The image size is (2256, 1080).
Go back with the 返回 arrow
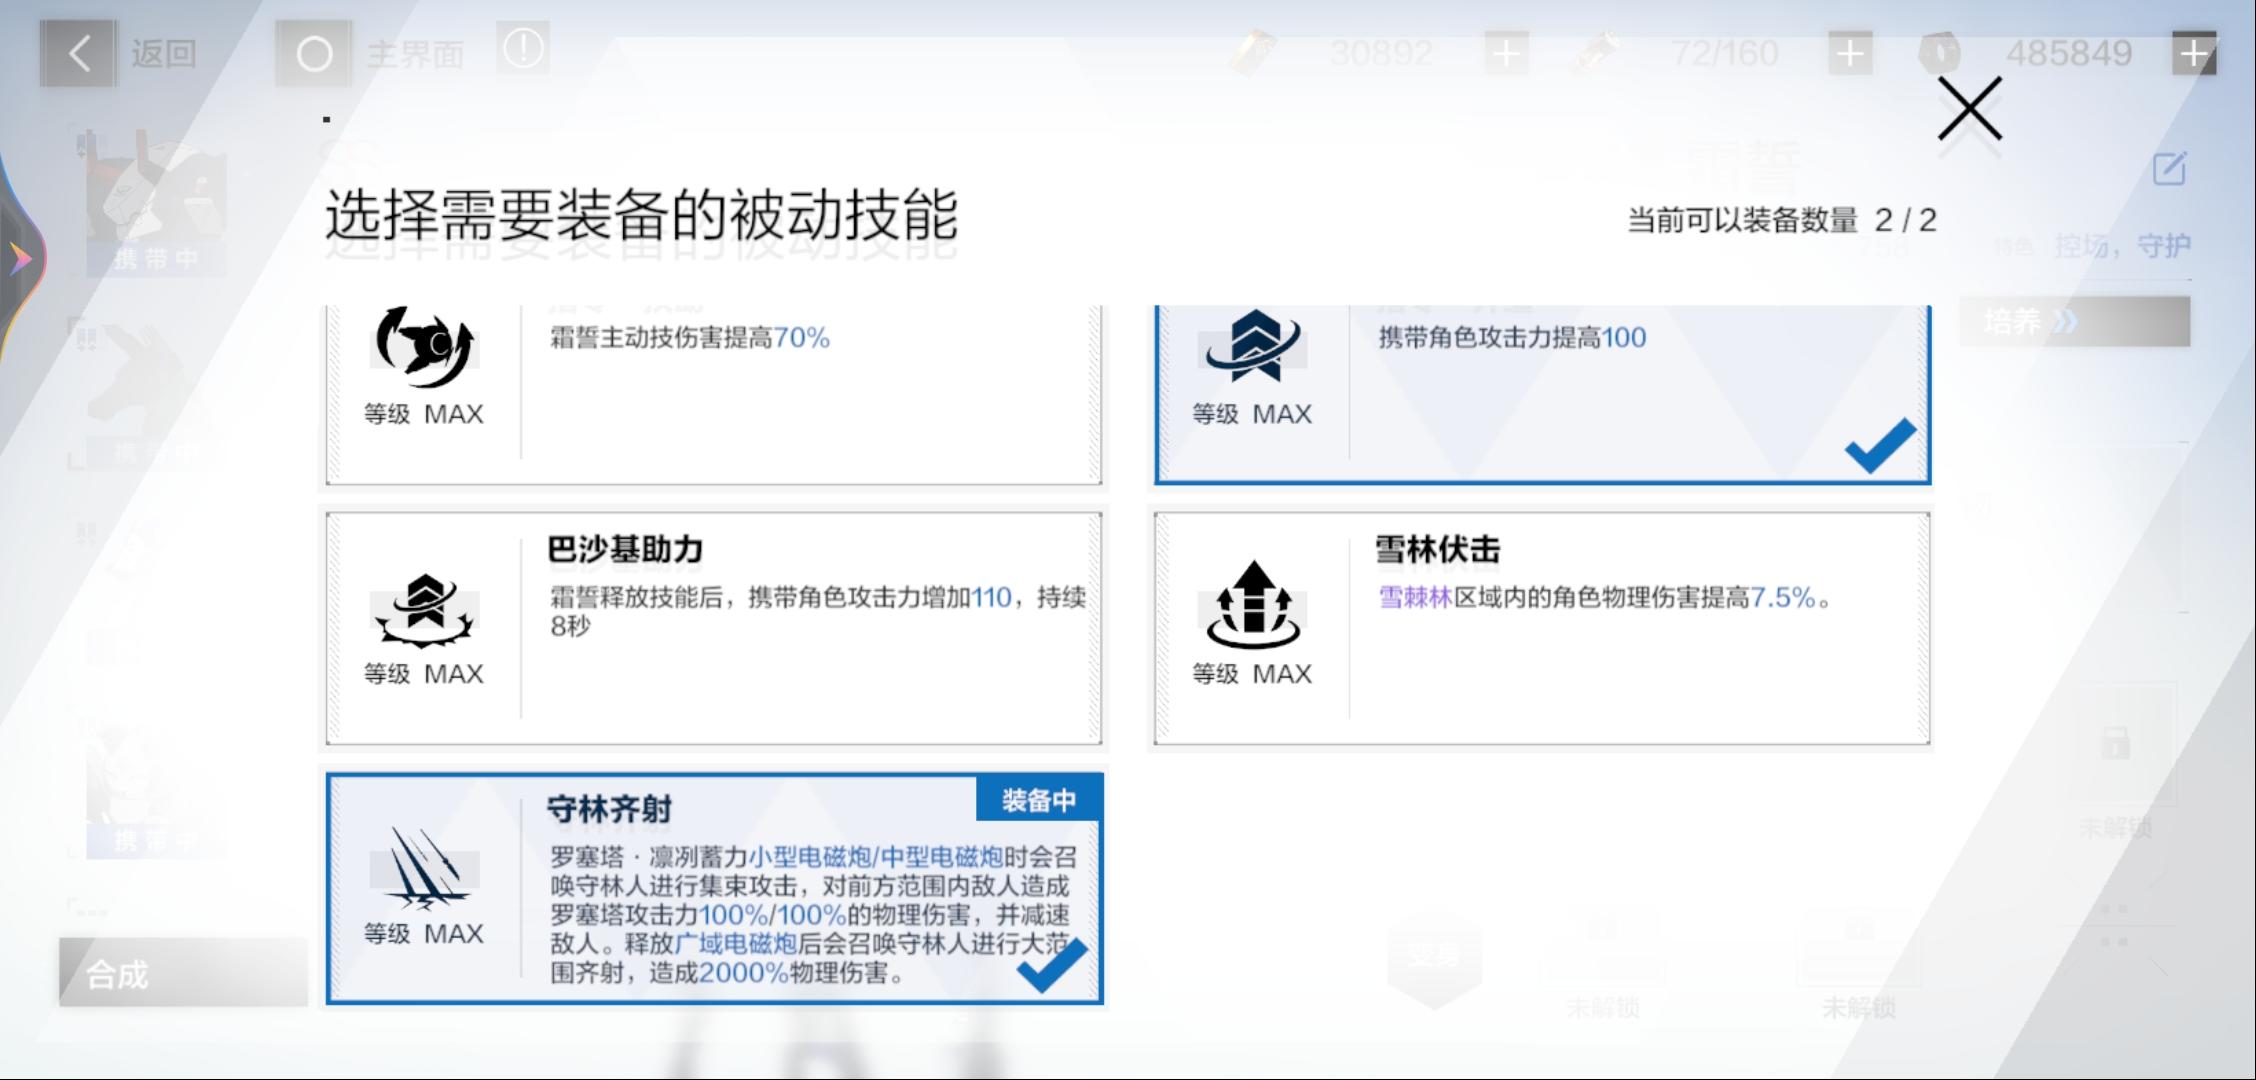click(78, 53)
